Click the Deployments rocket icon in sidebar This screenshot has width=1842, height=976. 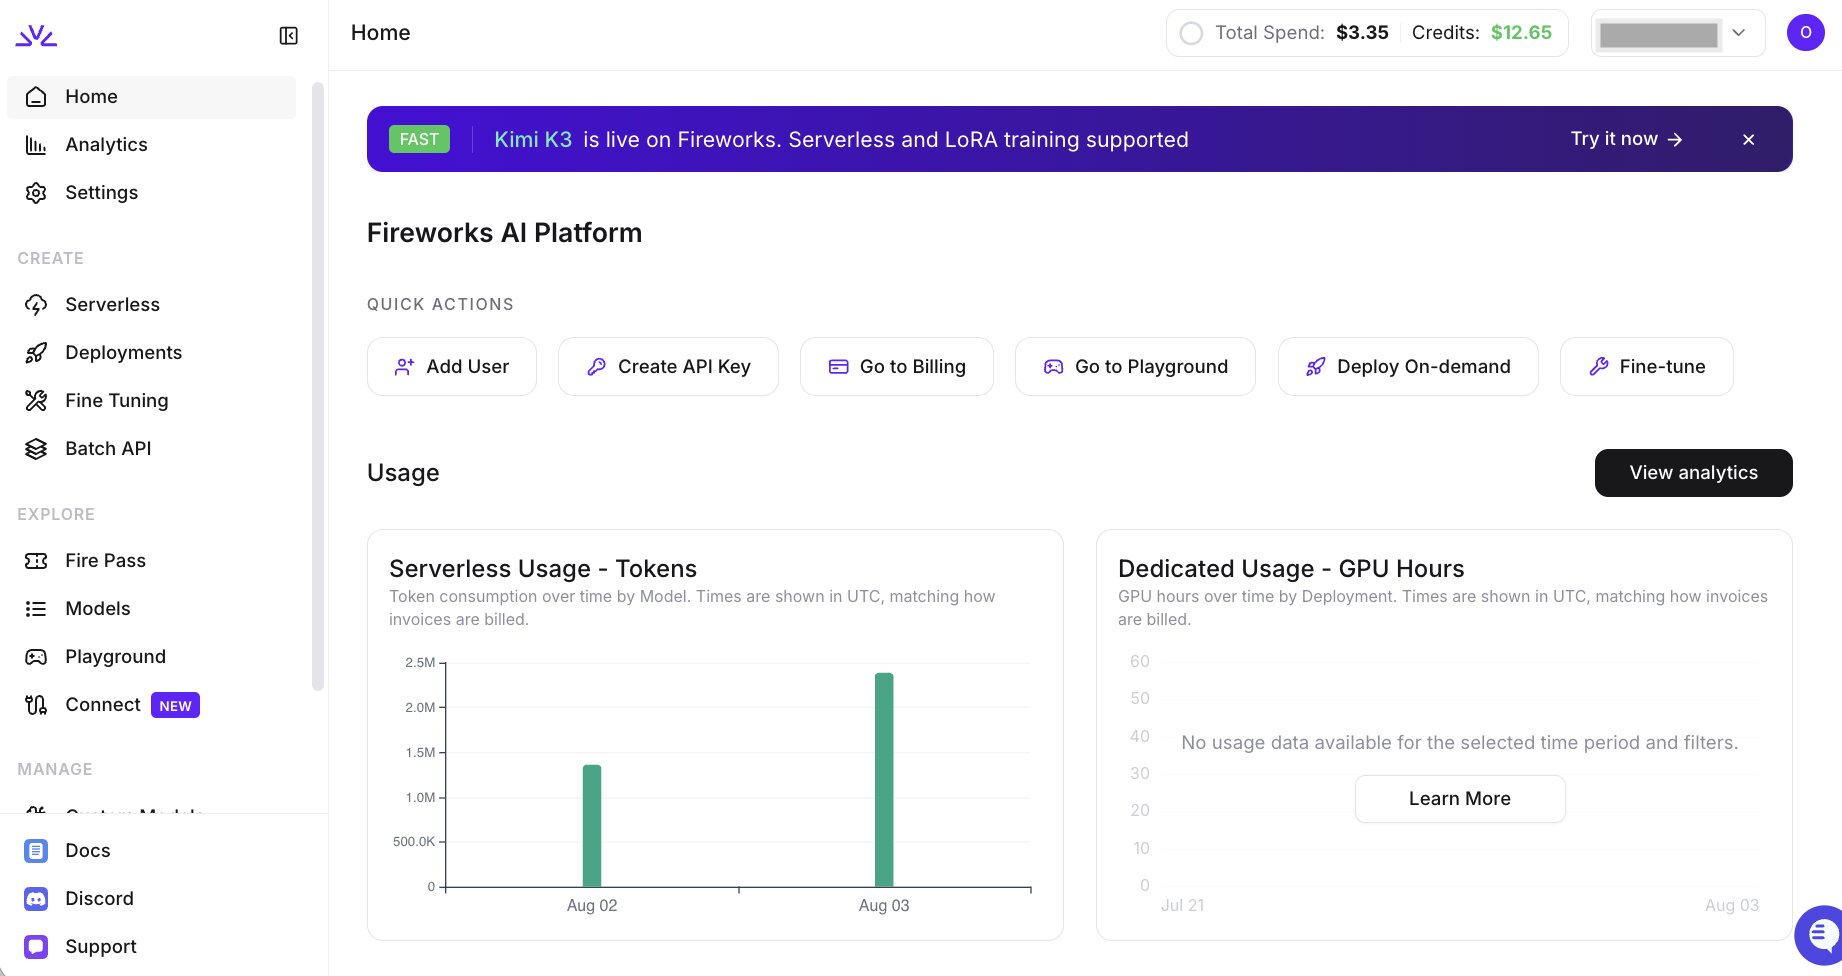36,353
